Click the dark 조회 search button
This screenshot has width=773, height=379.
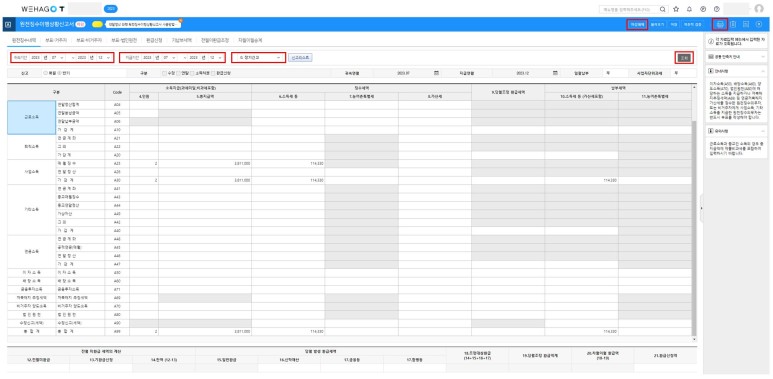point(684,58)
